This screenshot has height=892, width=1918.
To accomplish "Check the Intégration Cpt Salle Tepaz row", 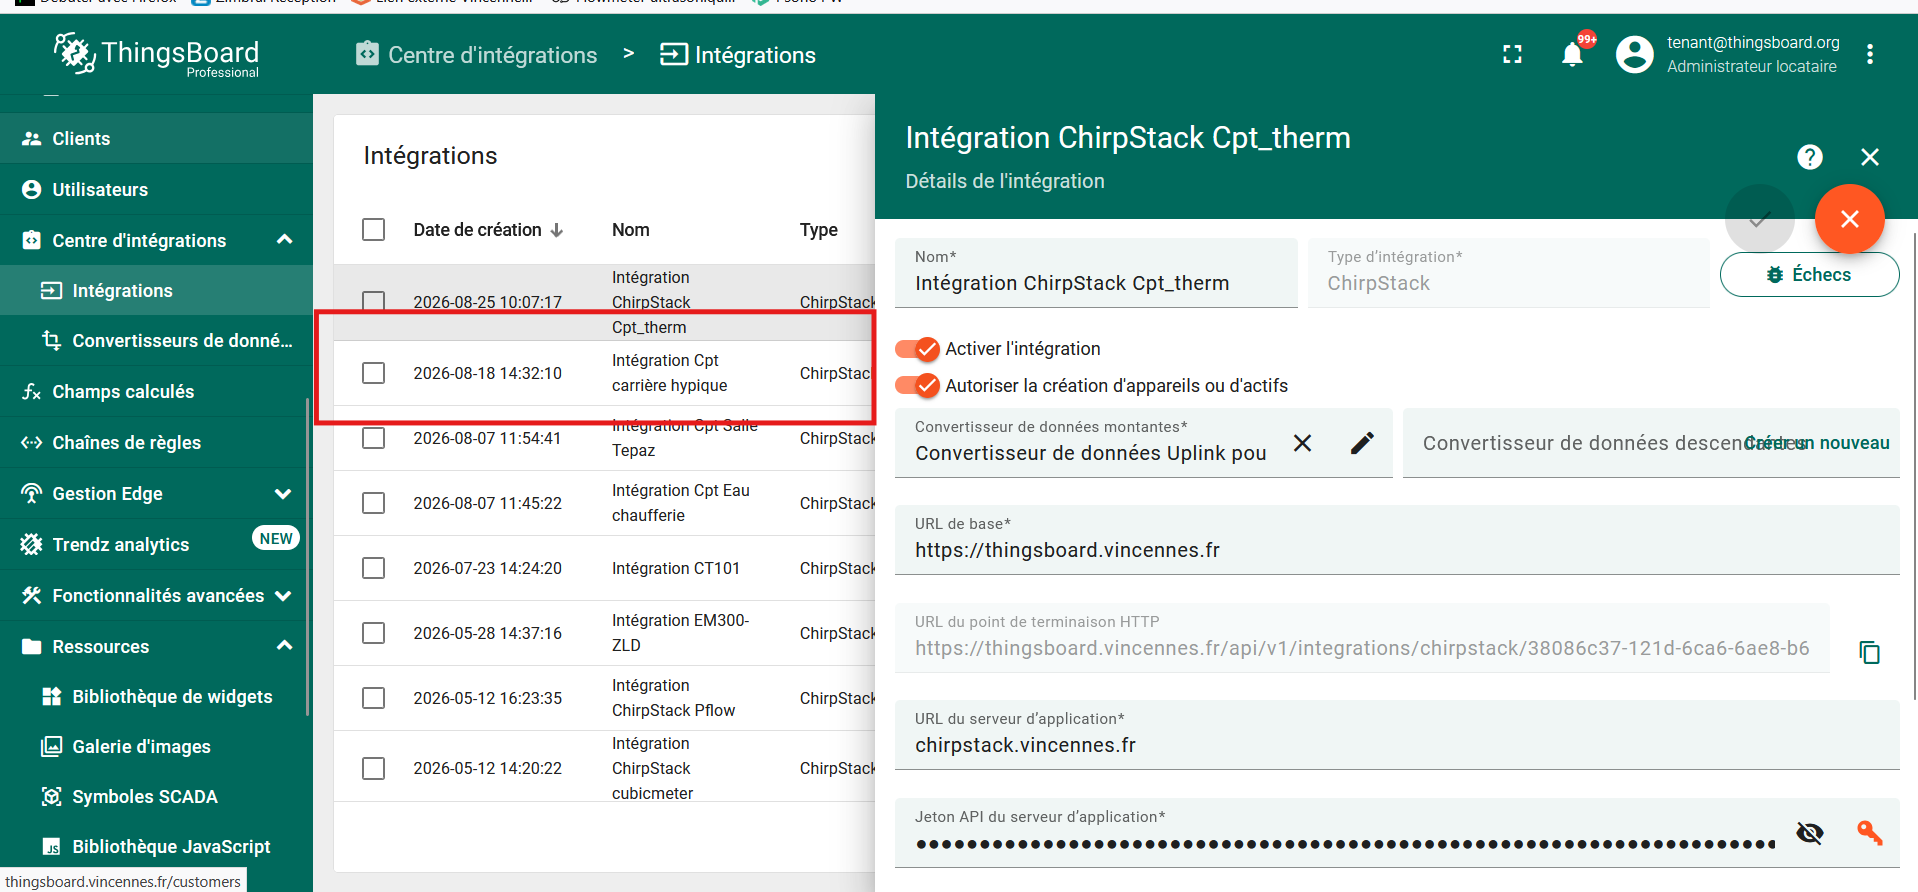I will point(373,438).
